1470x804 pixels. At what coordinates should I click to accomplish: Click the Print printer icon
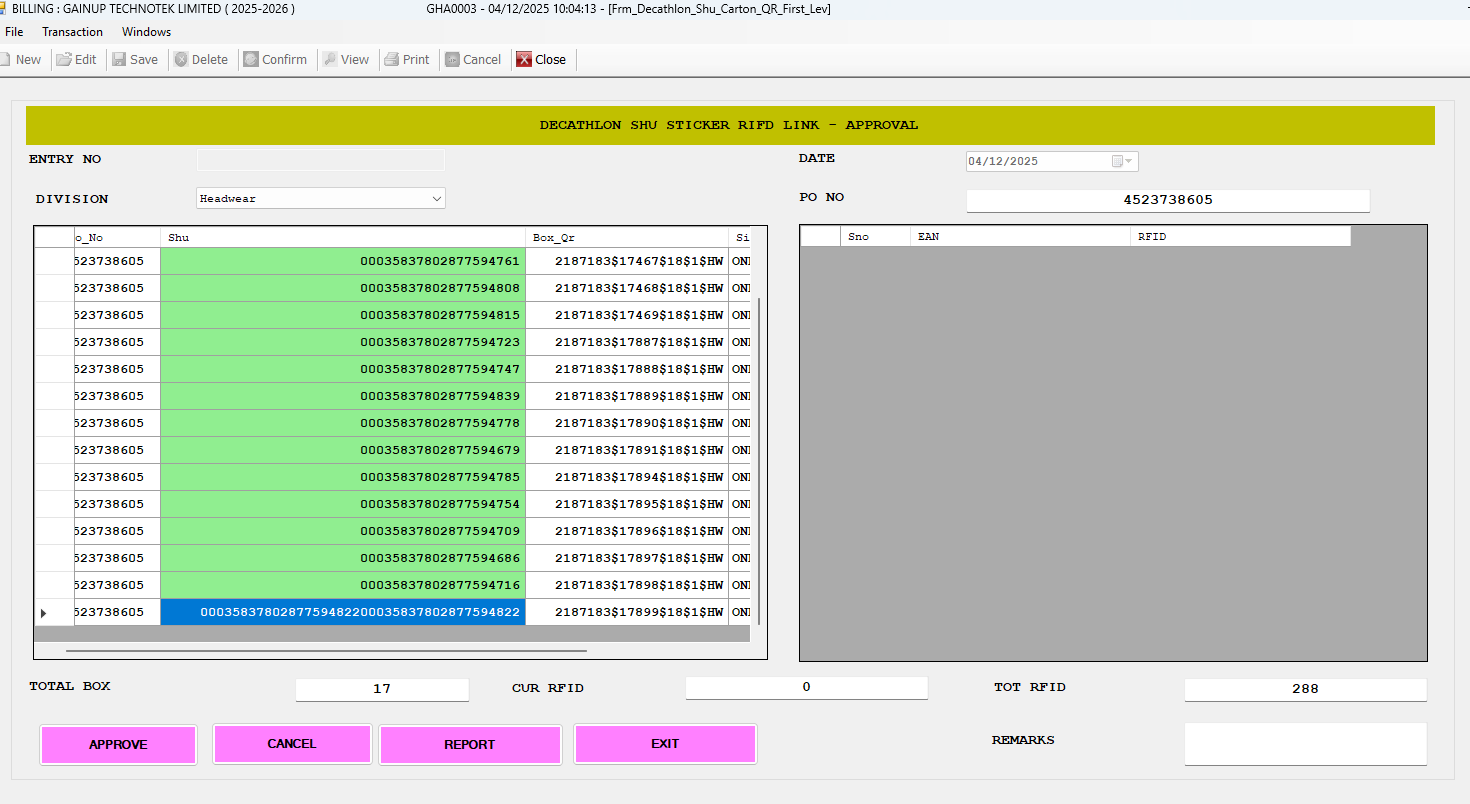[x=392, y=60]
